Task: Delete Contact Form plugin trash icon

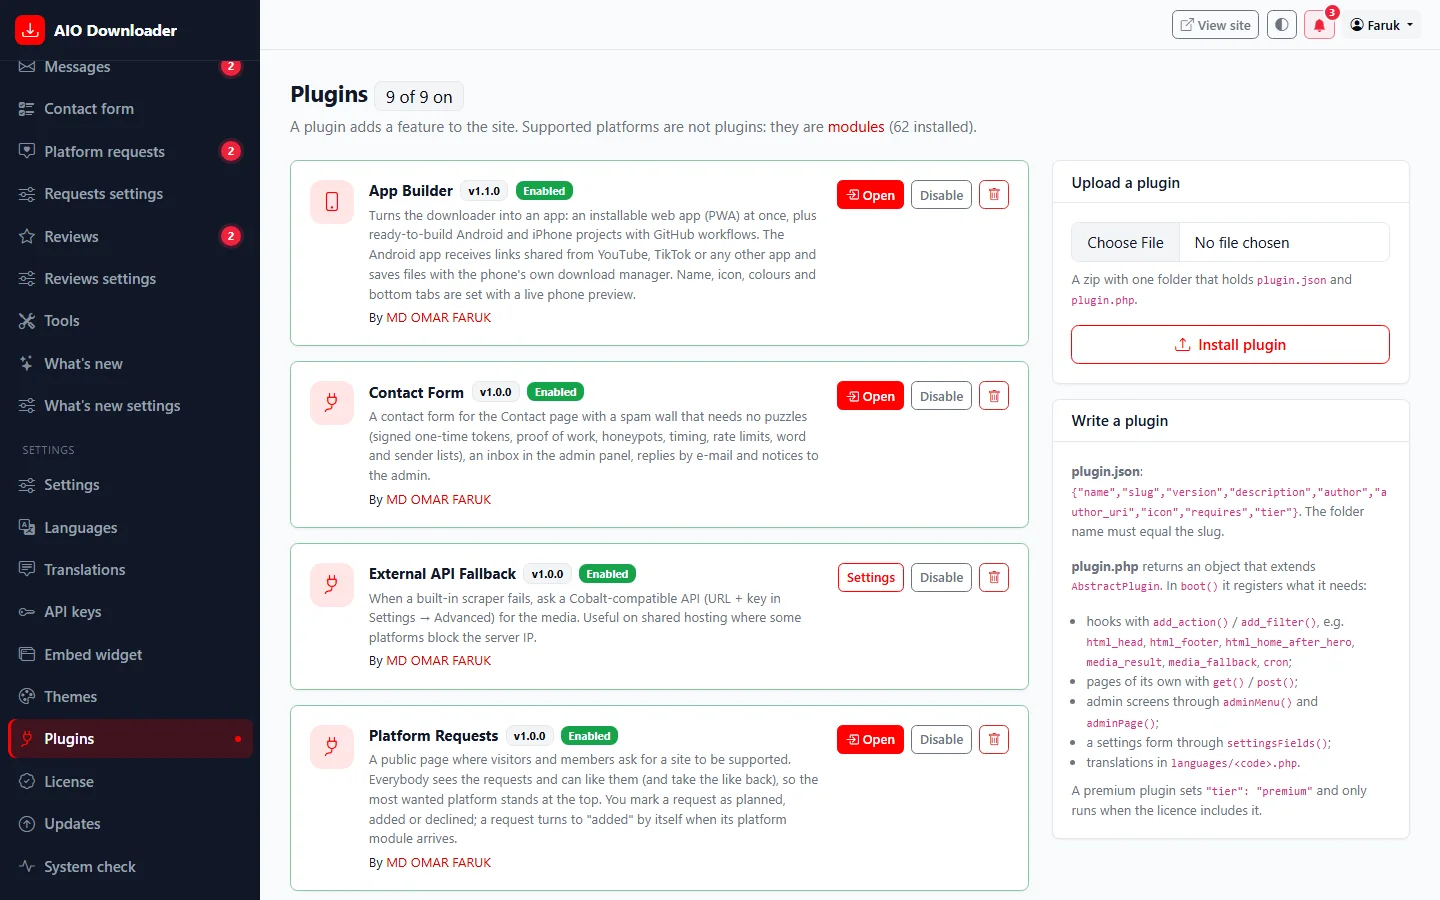Action: pyautogui.click(x=994, y=396)
